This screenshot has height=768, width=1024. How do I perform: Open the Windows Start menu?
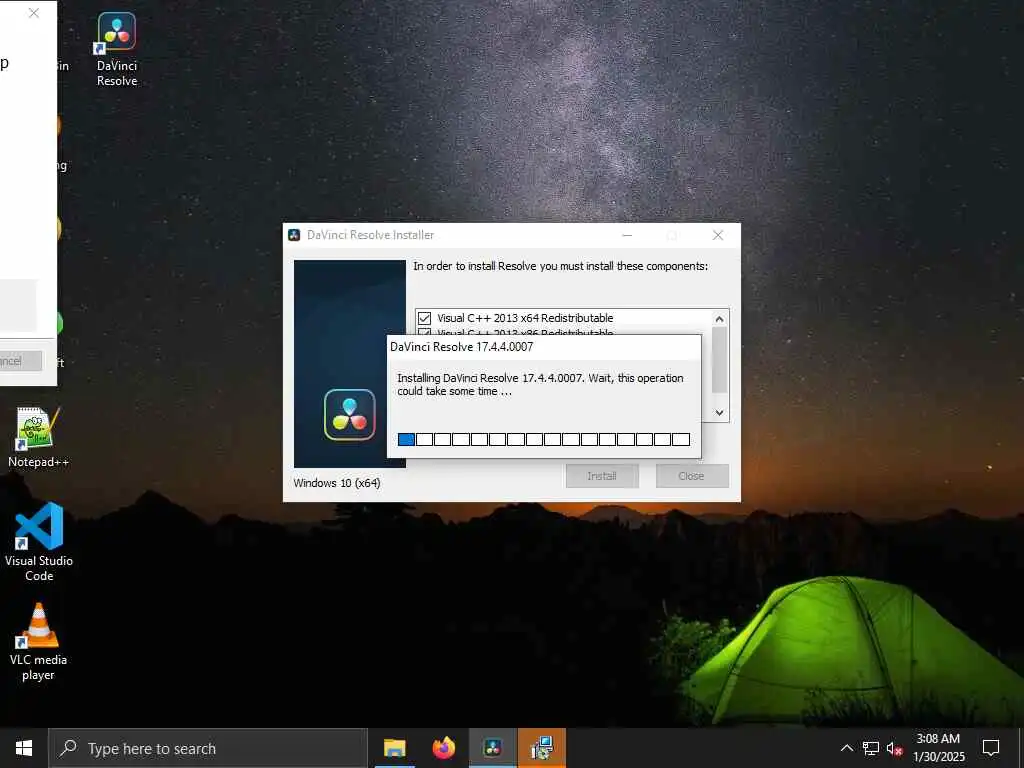[x=24, y=748]
